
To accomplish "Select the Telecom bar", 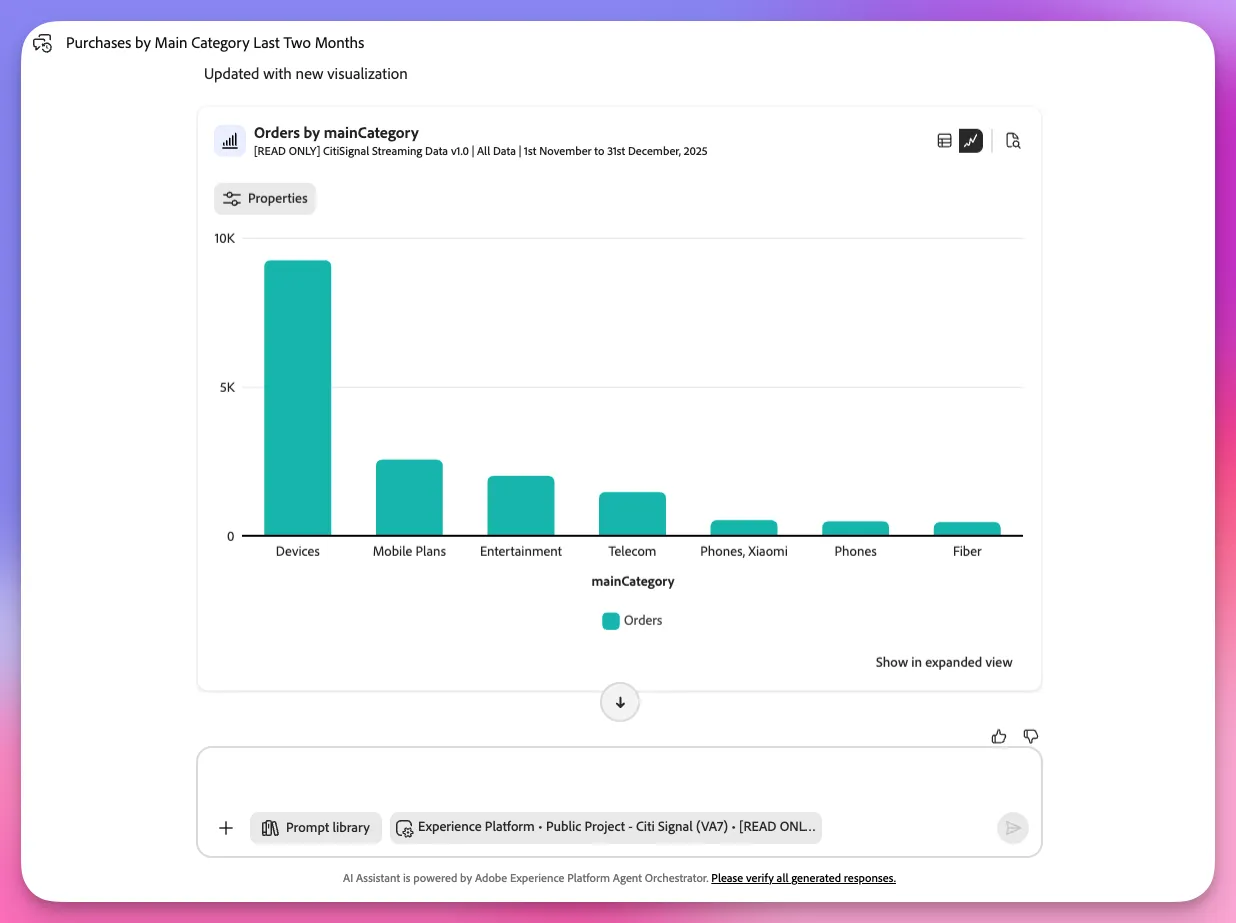I will (x=632, y=514).
